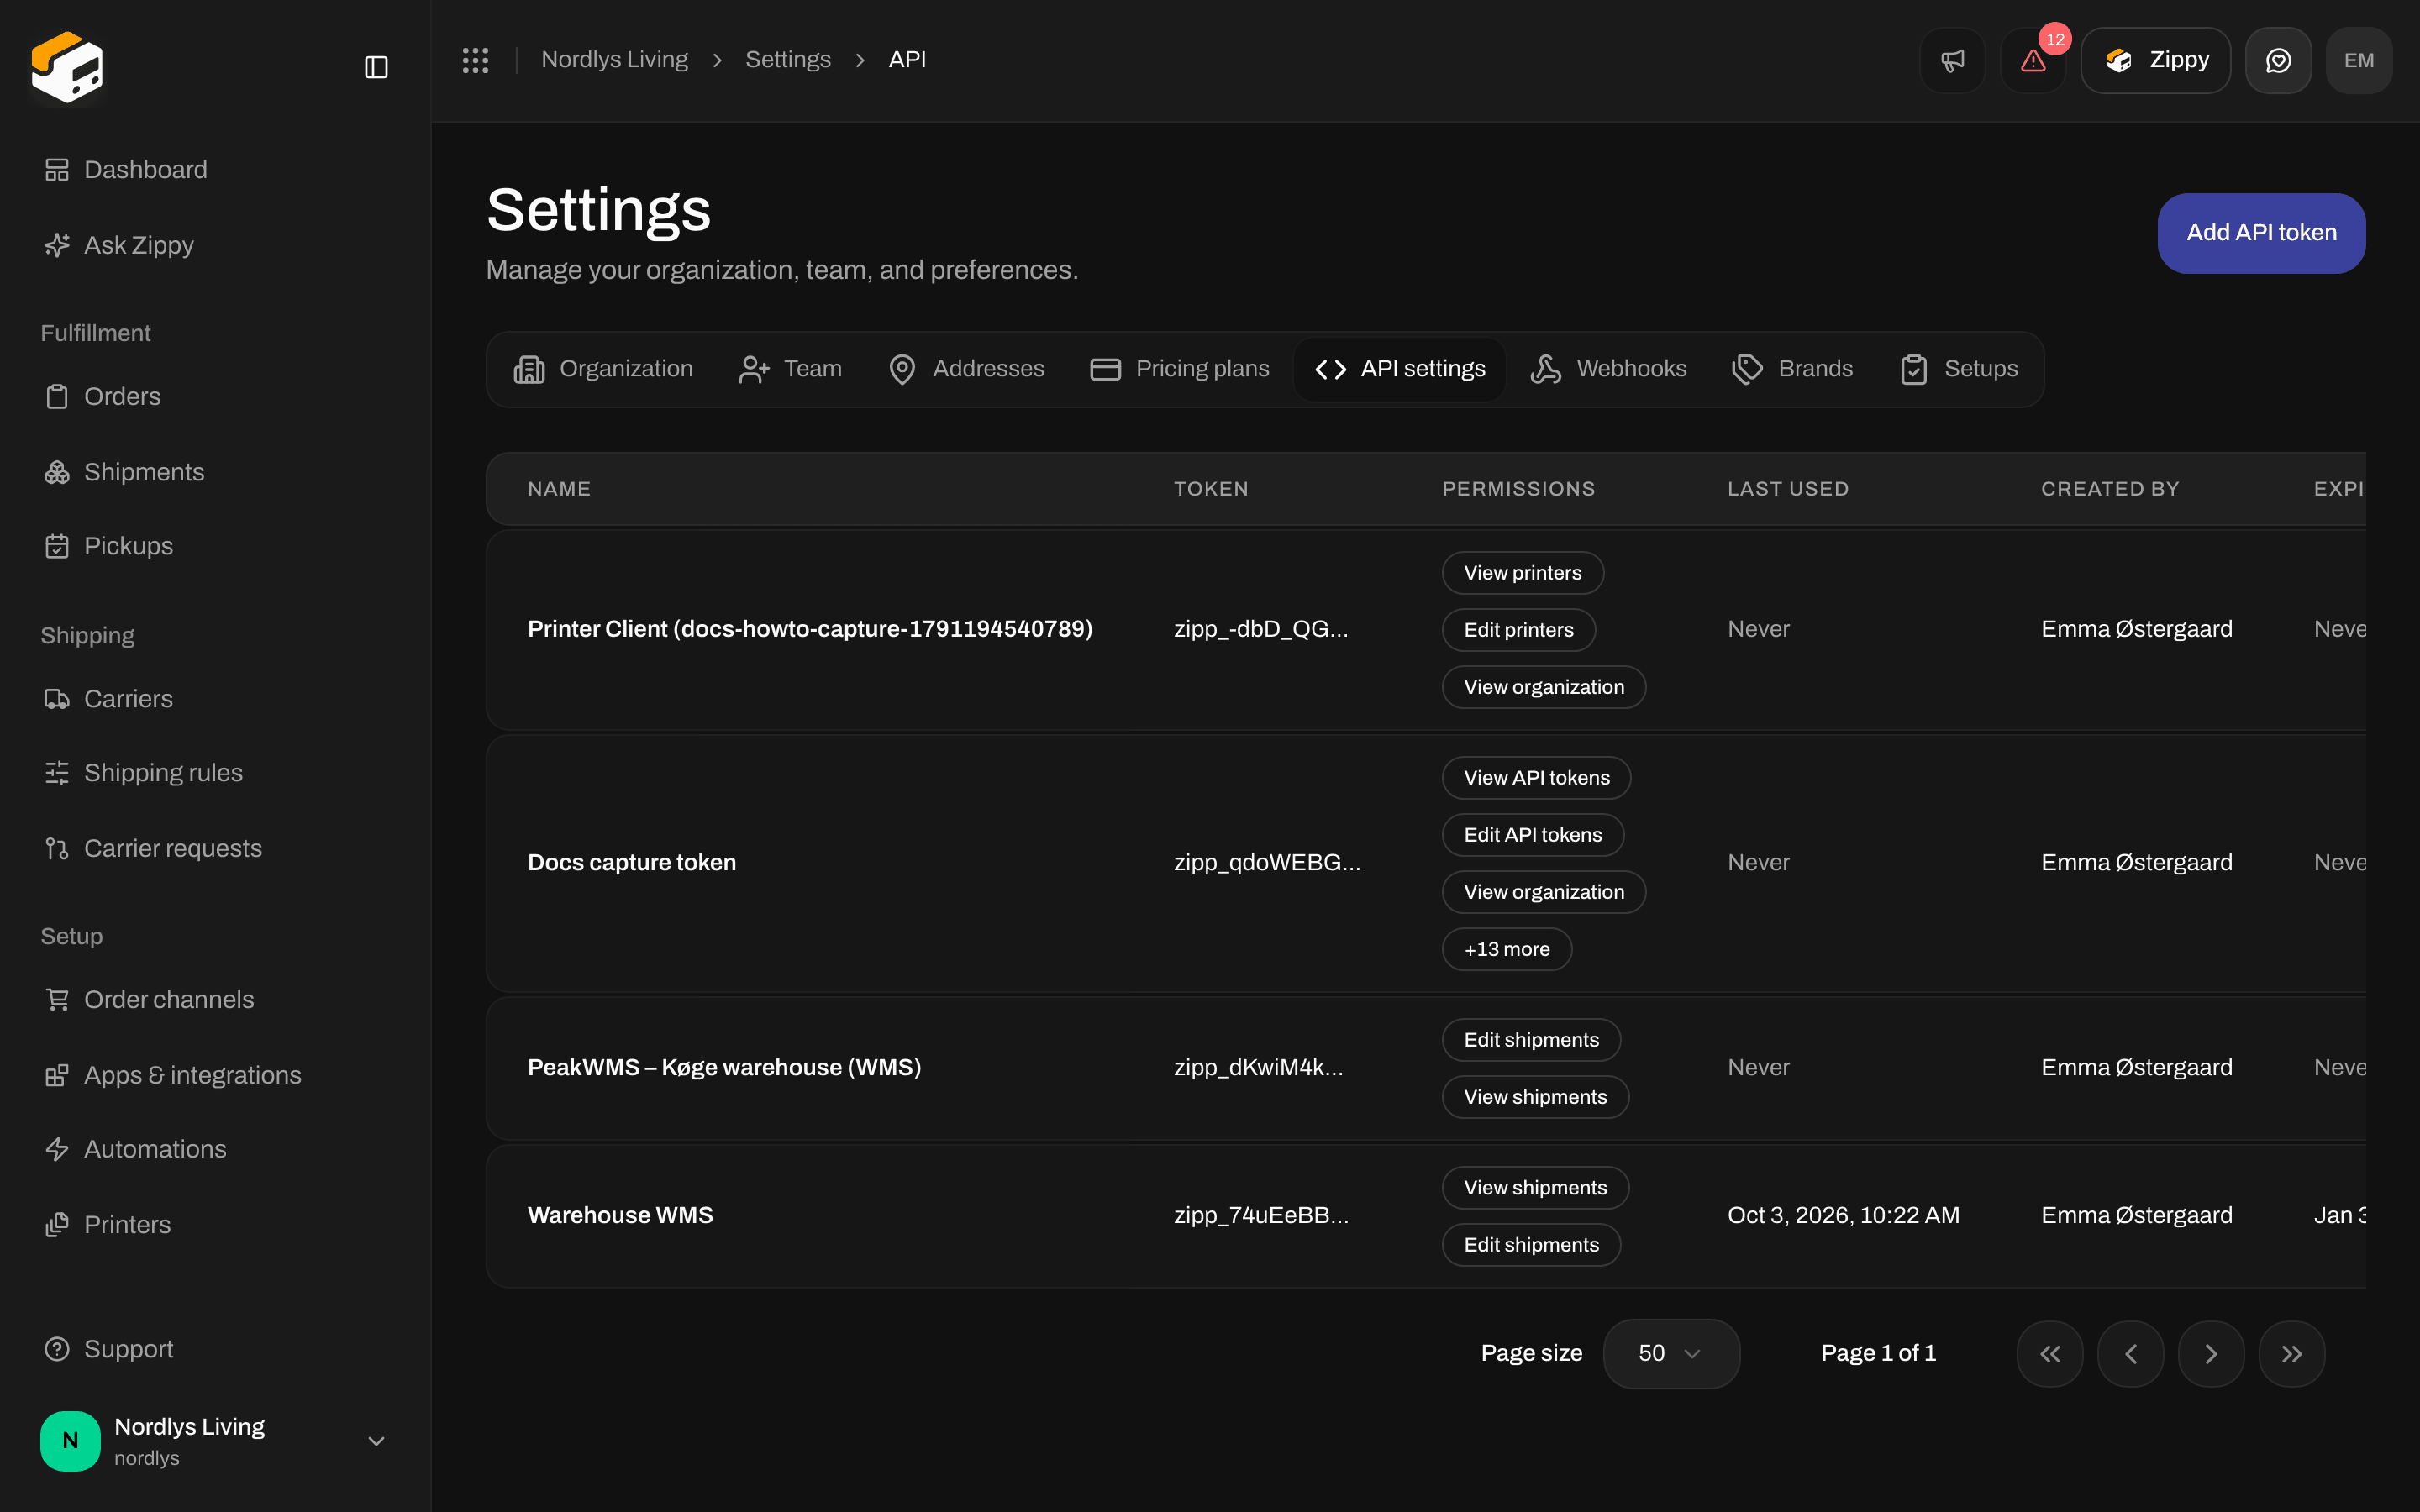
Task: Click the Oct 3, 2026, 10:22 AM last used value
Action: [x=1843, y=1216]
